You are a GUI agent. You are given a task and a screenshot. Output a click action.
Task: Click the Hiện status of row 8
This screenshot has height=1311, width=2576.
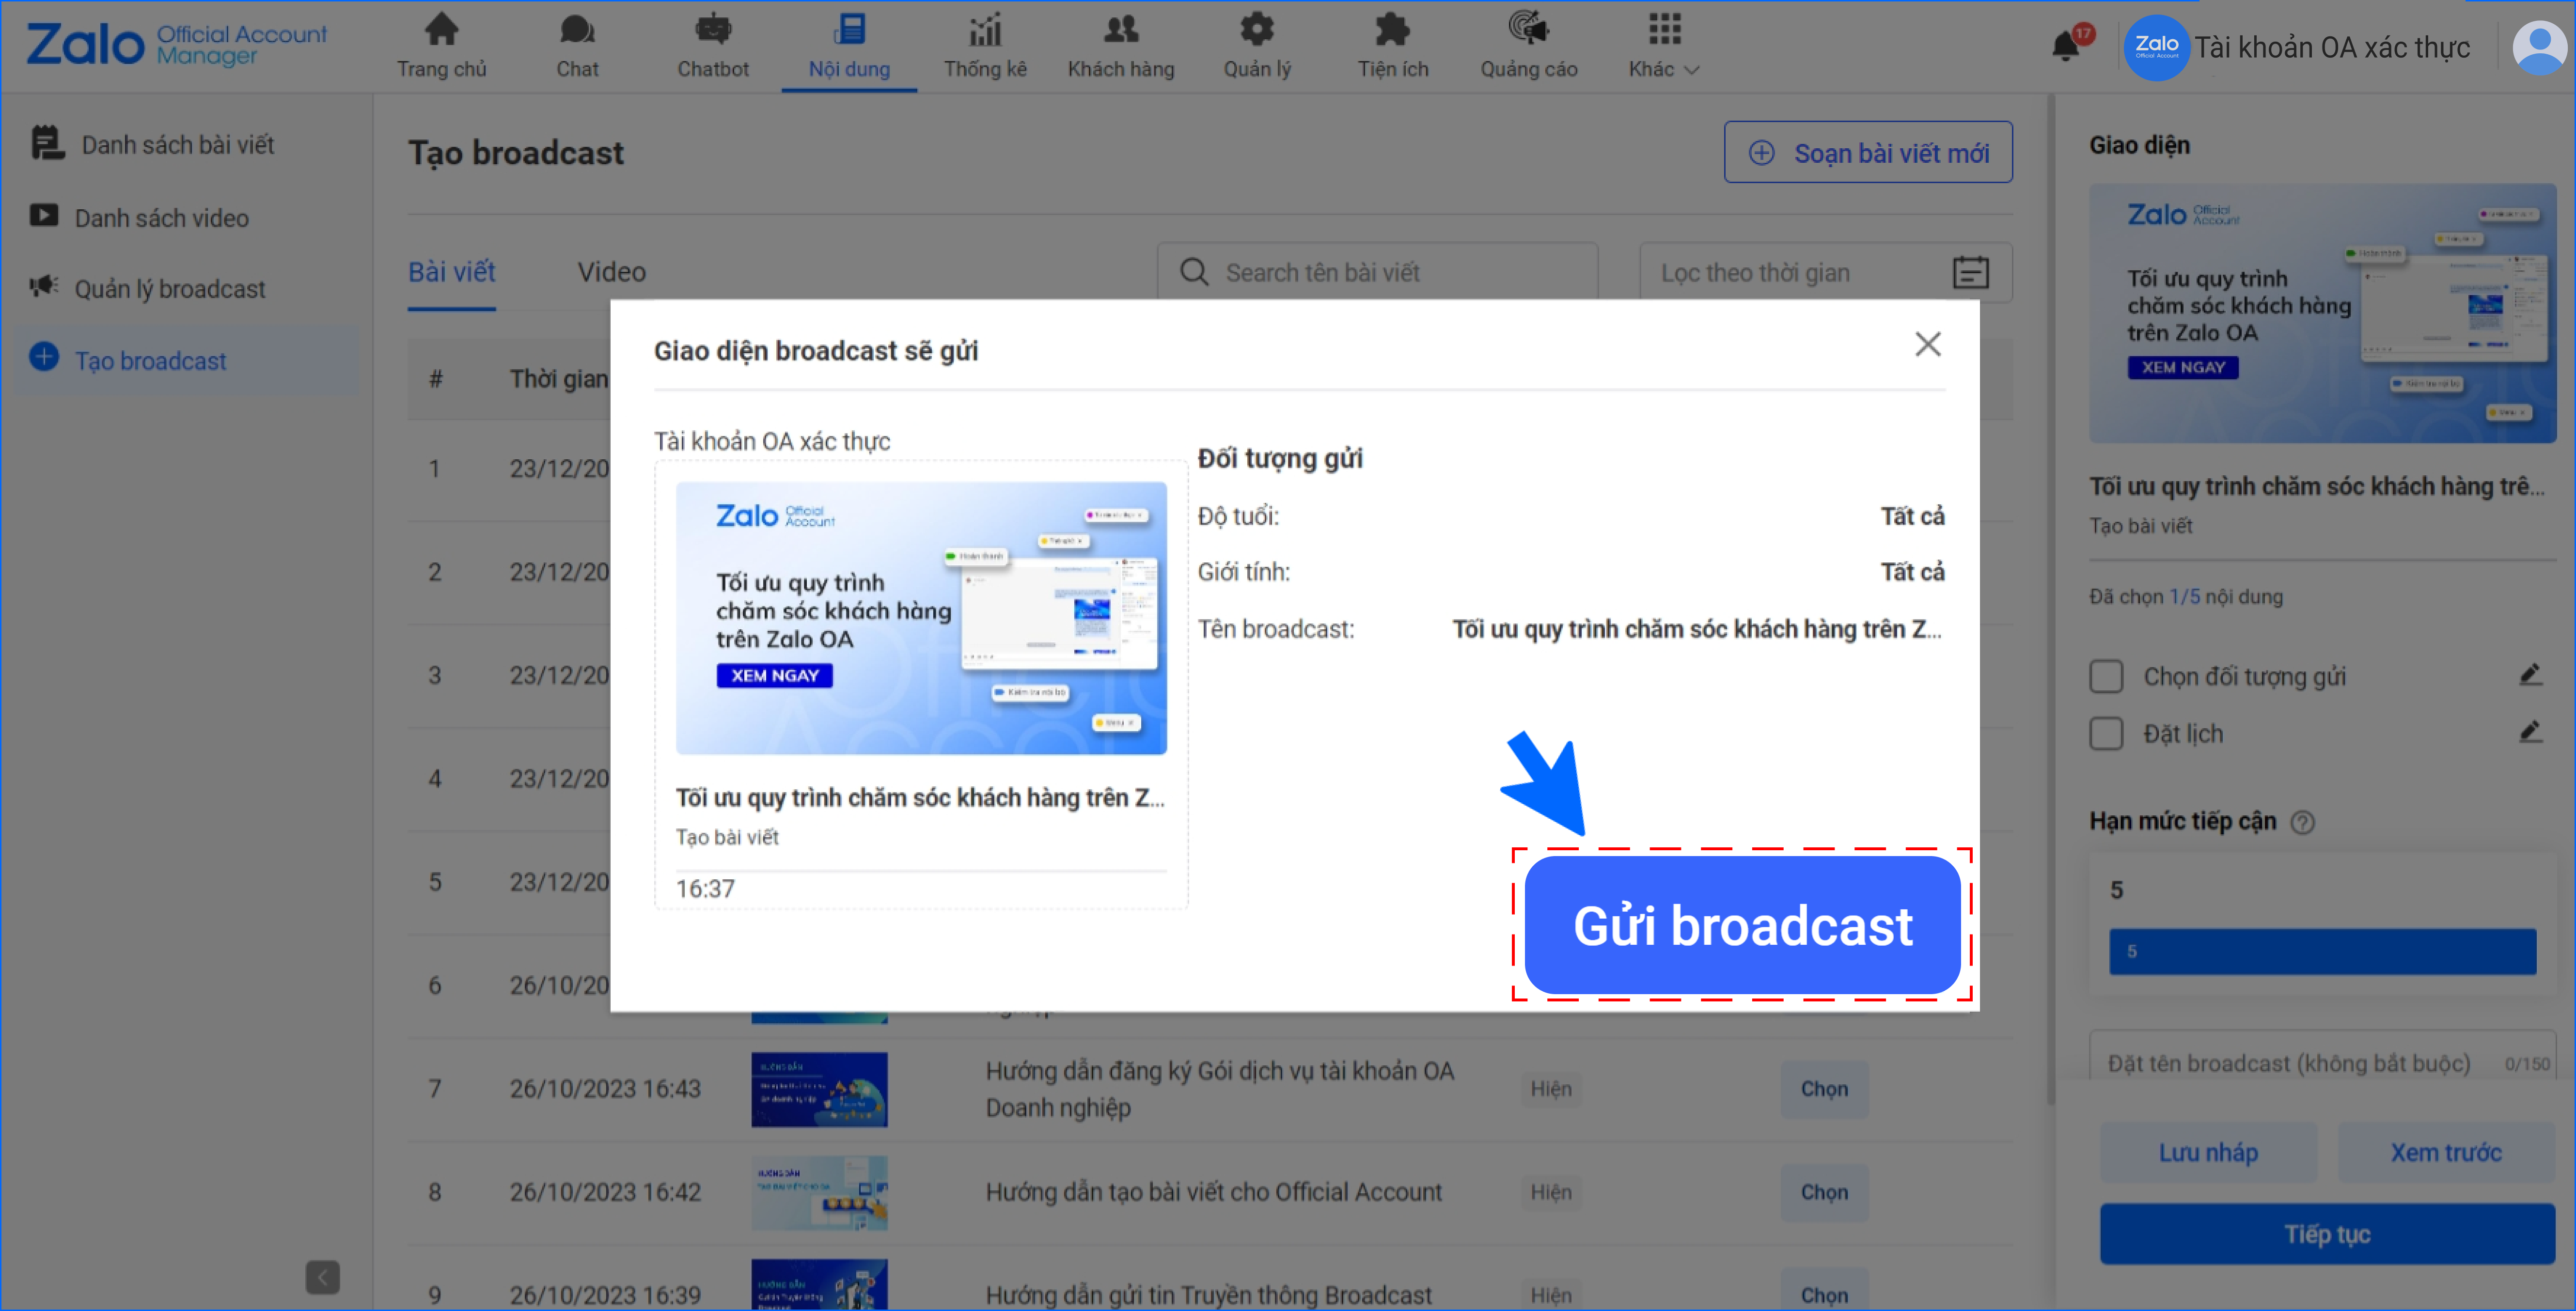click(x=1550, y=1192)
